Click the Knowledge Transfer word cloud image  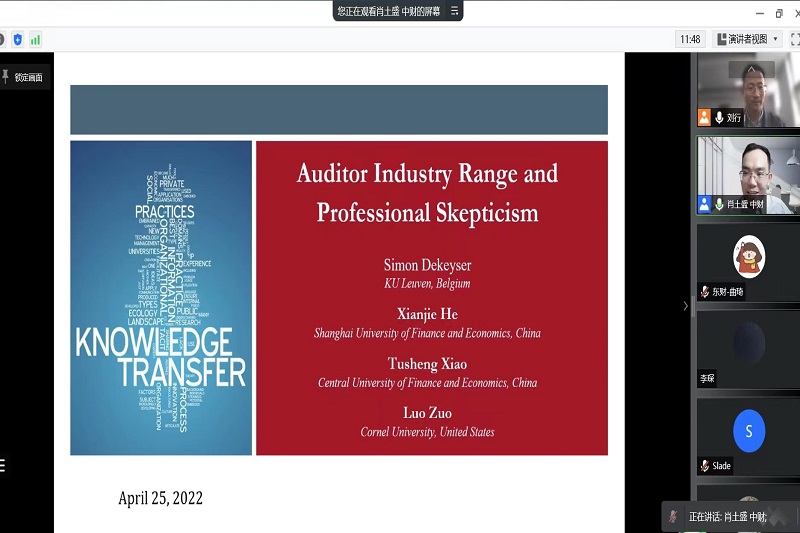(161, 298)
